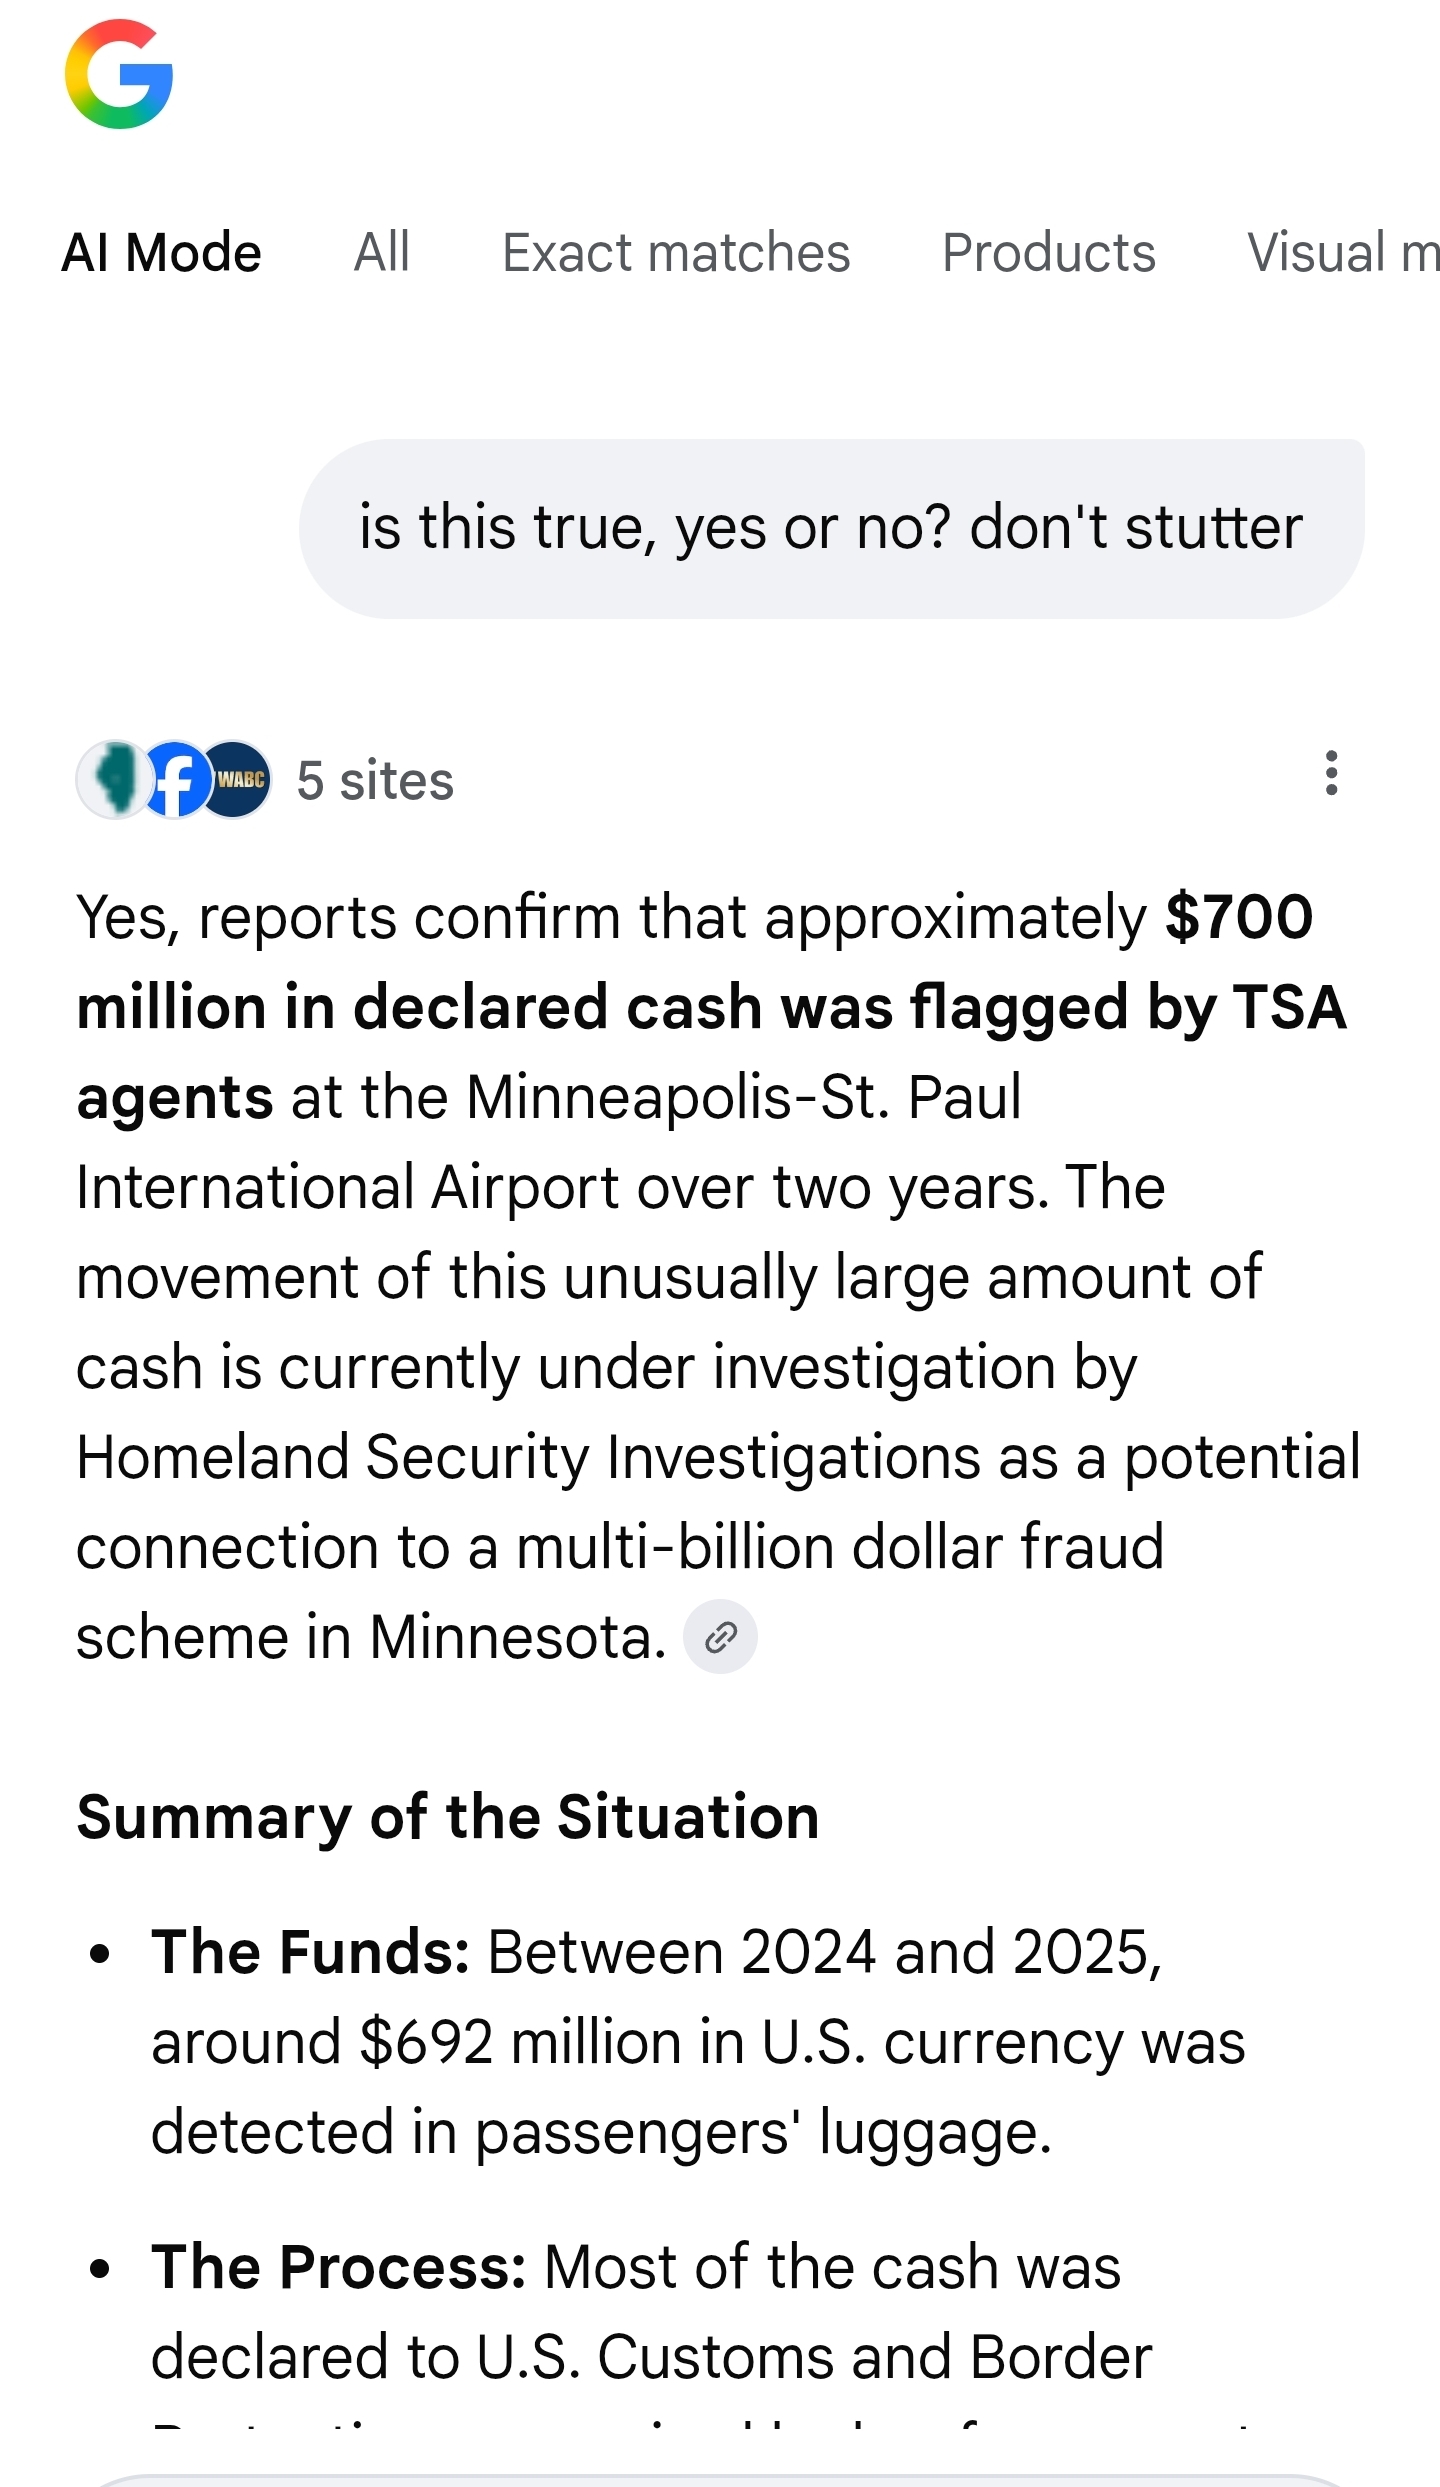Show the 5 sites source list
The image size is (1440, 2487).
[375, 781]
